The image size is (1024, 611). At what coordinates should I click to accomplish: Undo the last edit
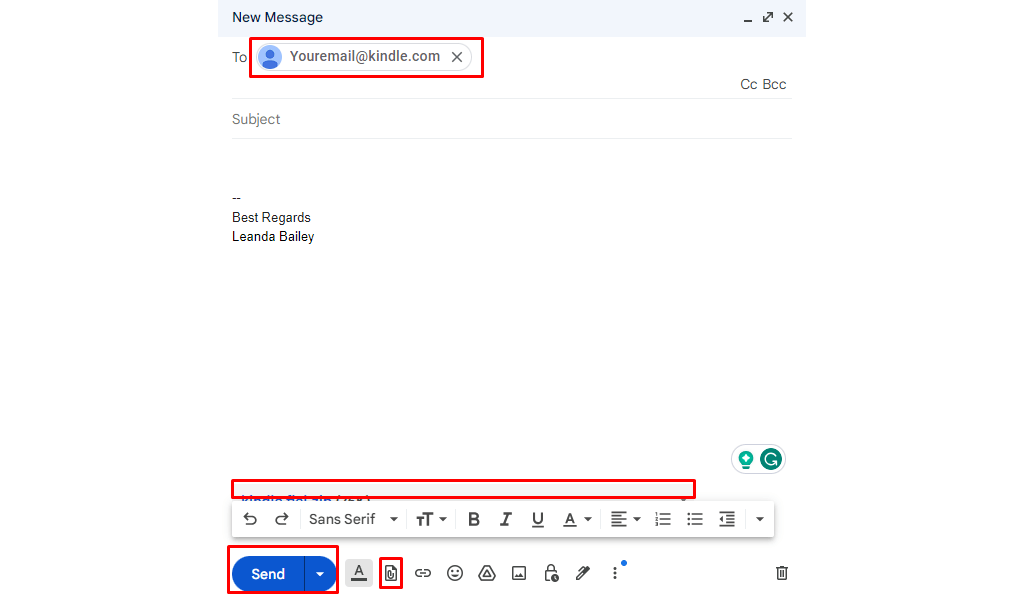[250, 519]
